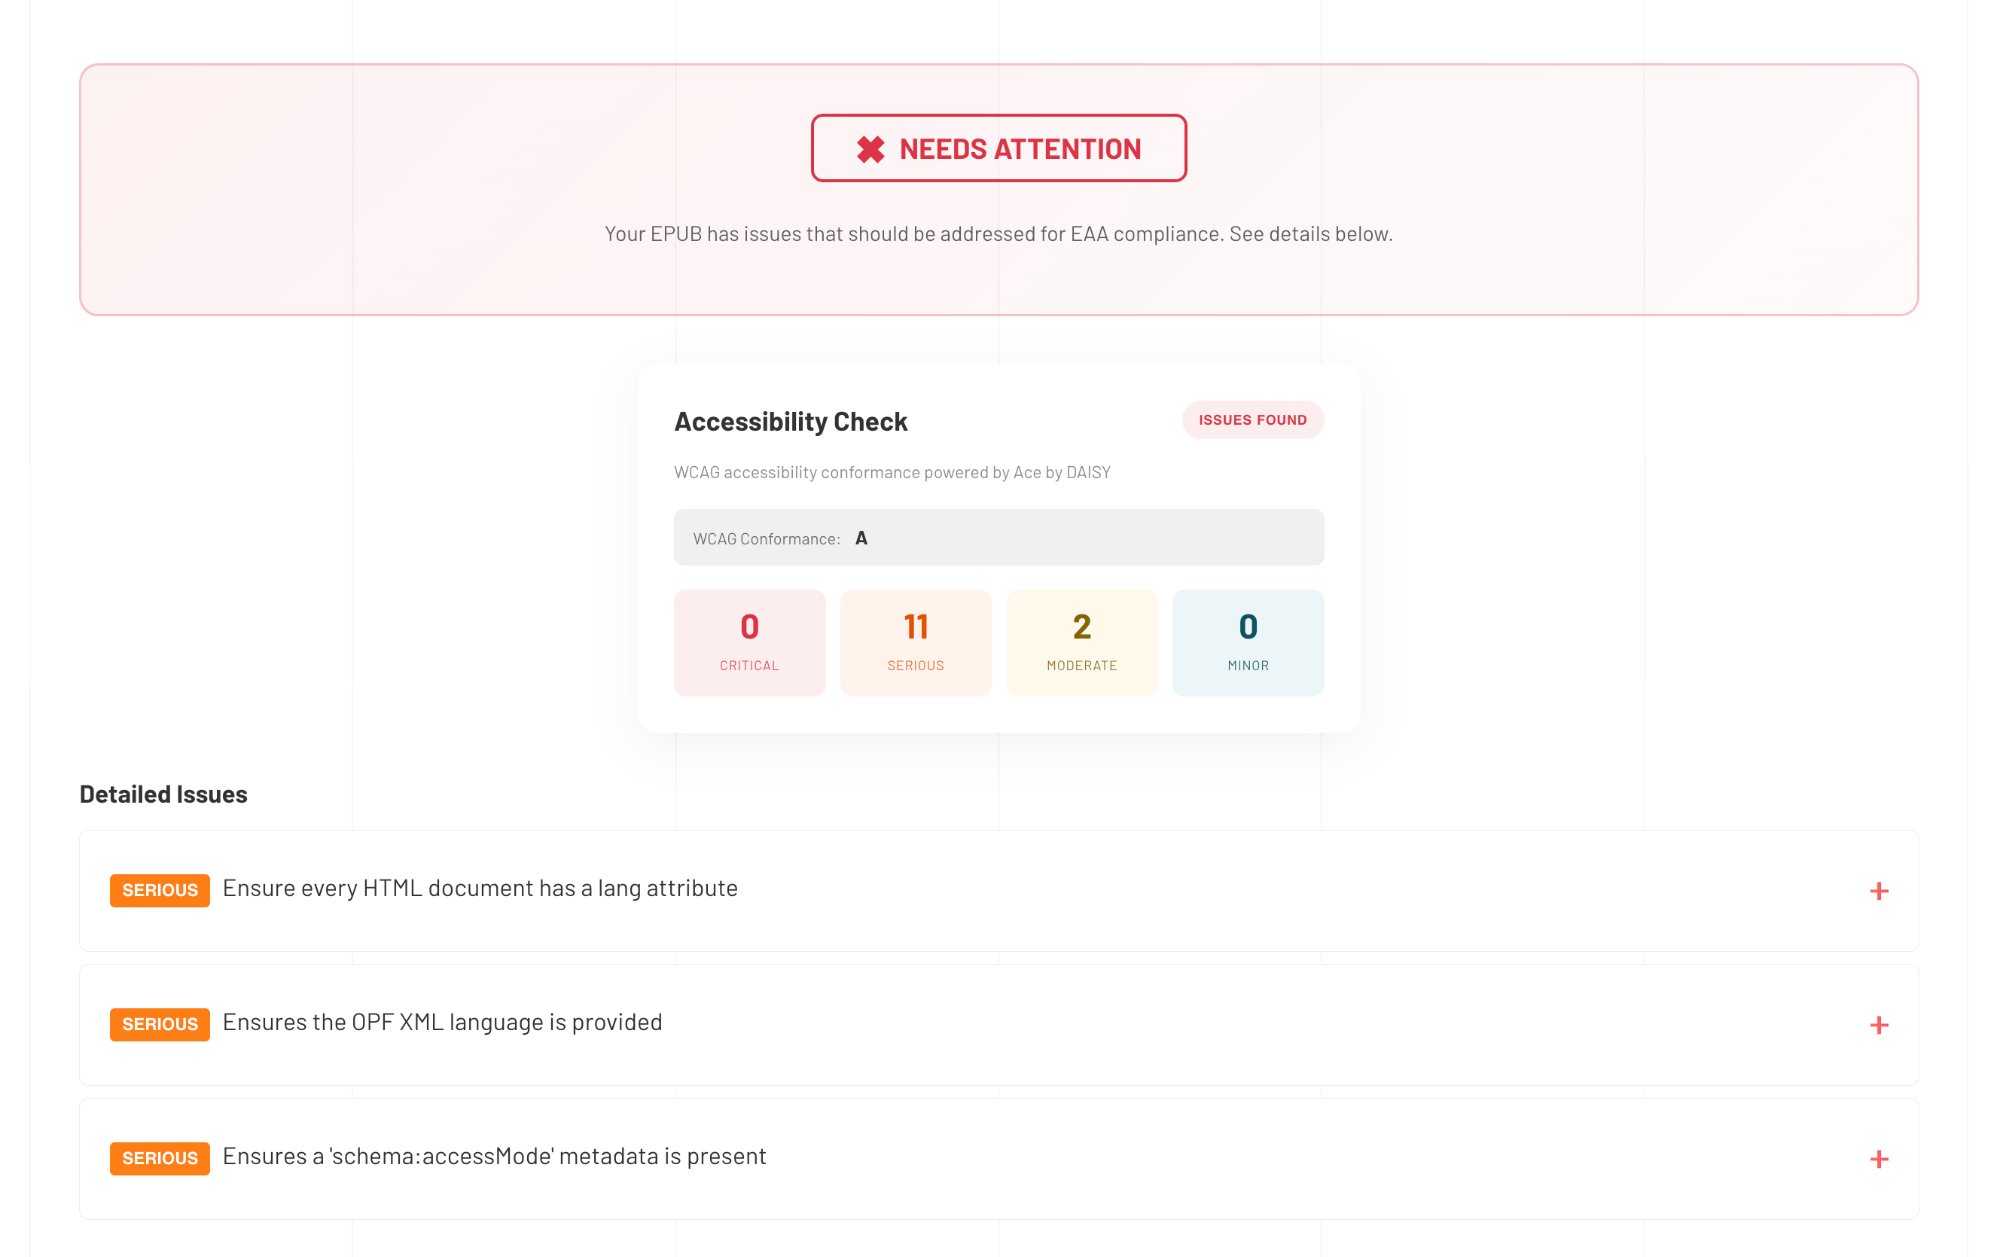Screen dimensions: 2000x1257
Task: Expand the OPF XML language issue details
Action: point(1879,1024)
